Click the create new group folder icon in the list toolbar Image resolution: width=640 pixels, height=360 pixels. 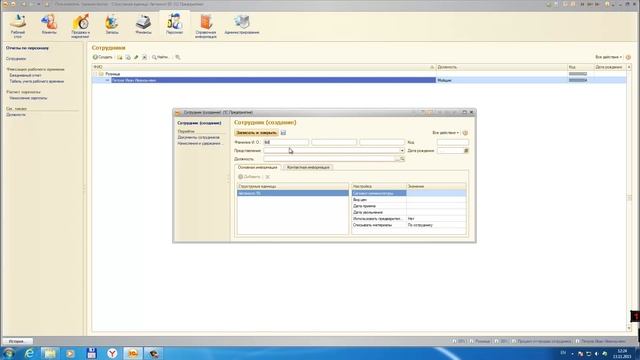pyautogui.click(x=120, y=57)
